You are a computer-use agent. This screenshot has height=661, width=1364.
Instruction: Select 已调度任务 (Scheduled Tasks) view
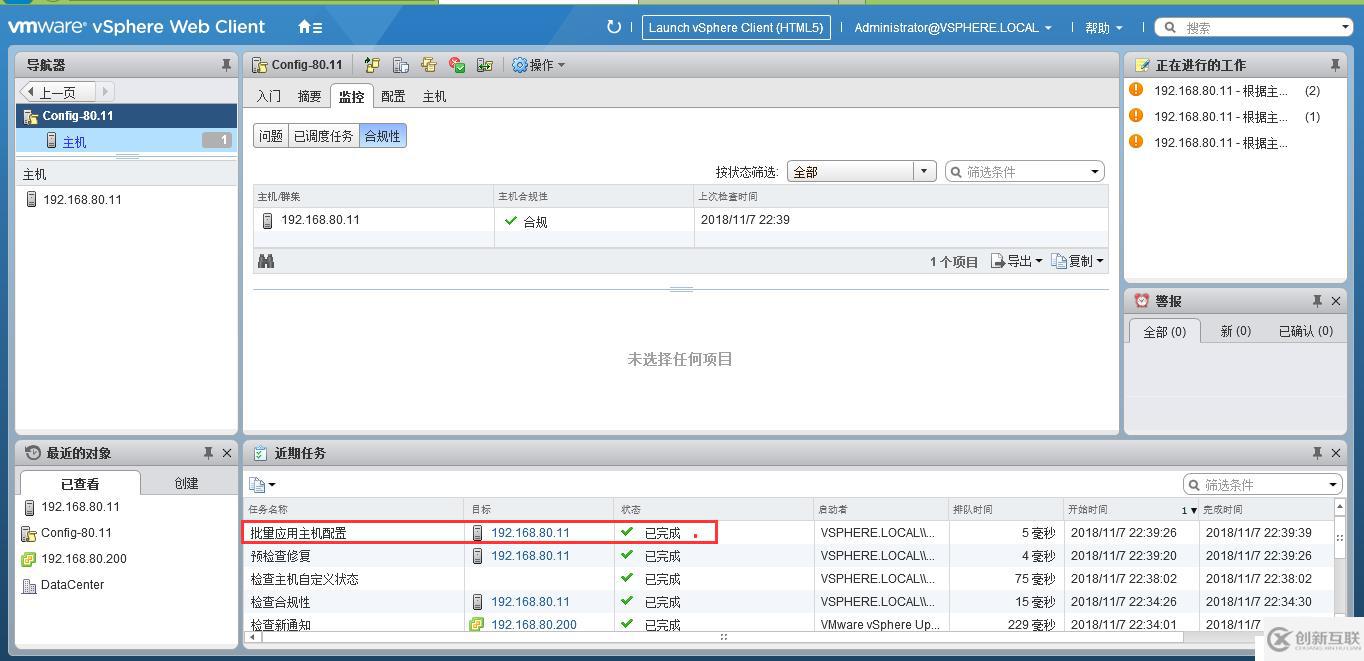tap(323, 136)
